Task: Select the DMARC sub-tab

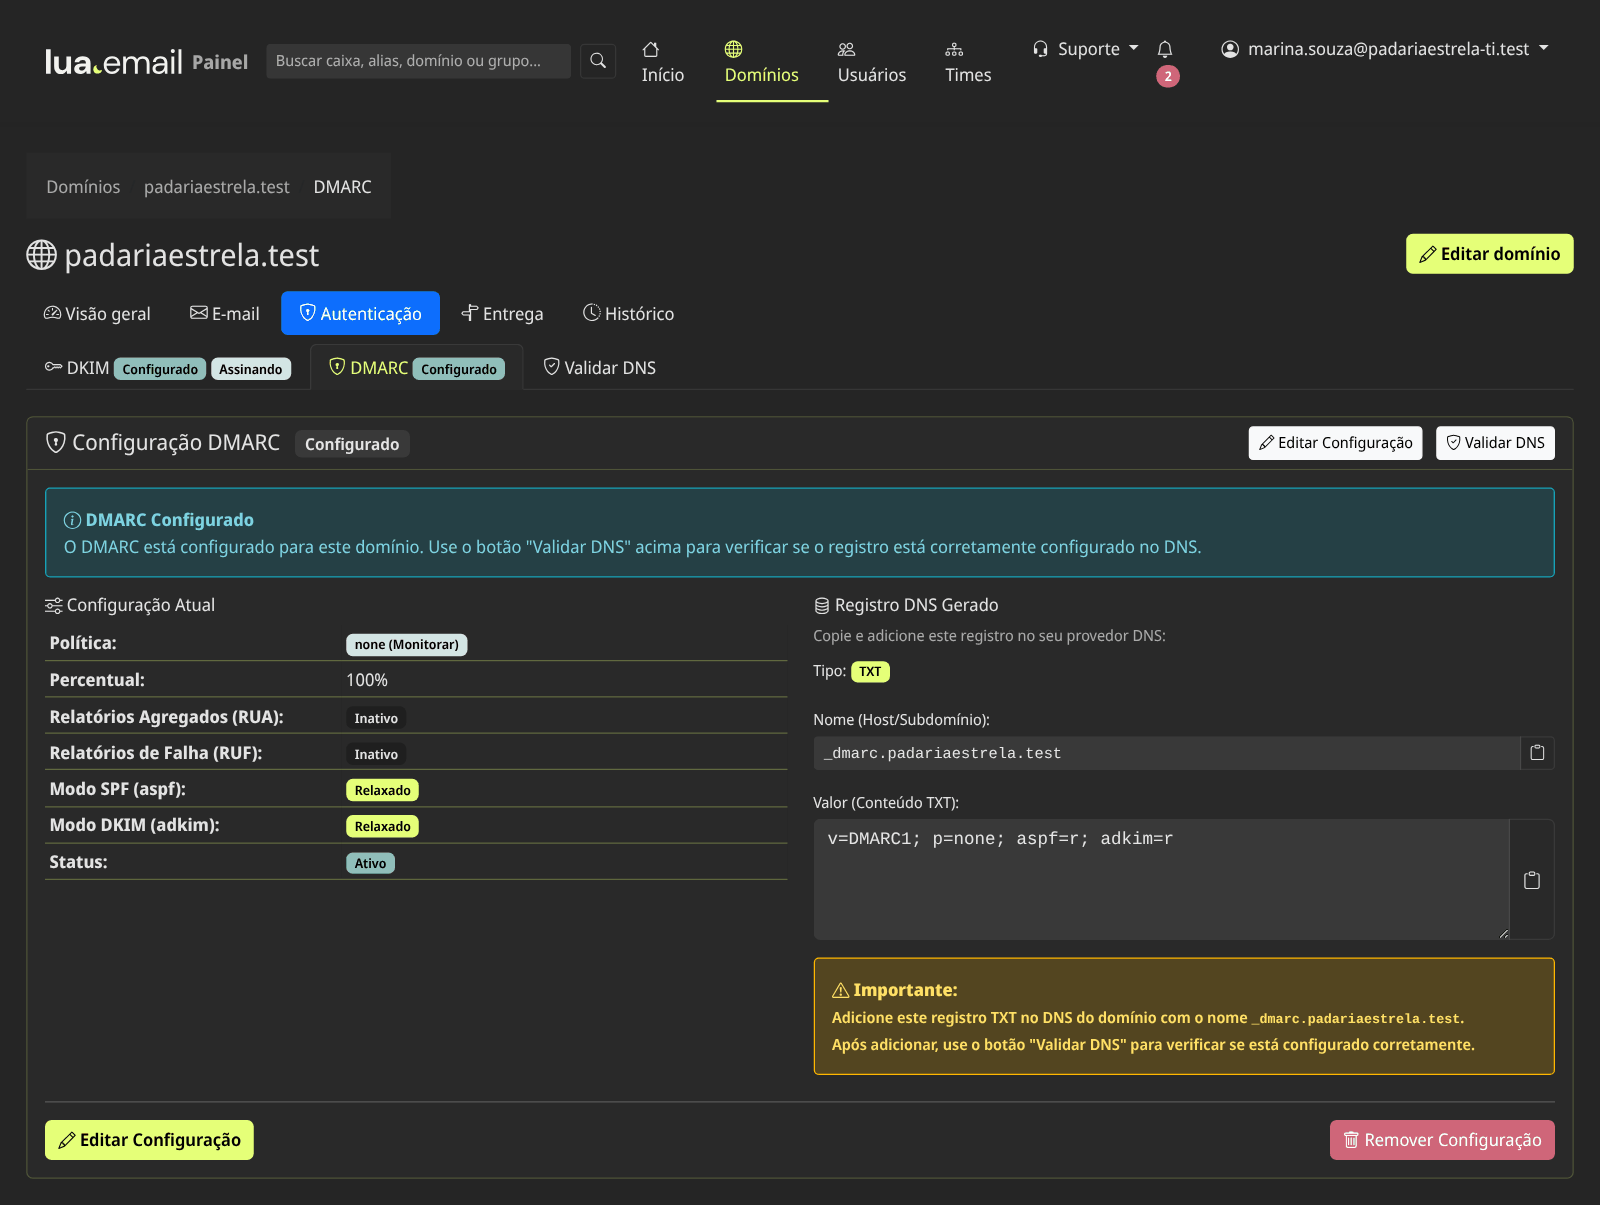Action: tap(417, 368)
